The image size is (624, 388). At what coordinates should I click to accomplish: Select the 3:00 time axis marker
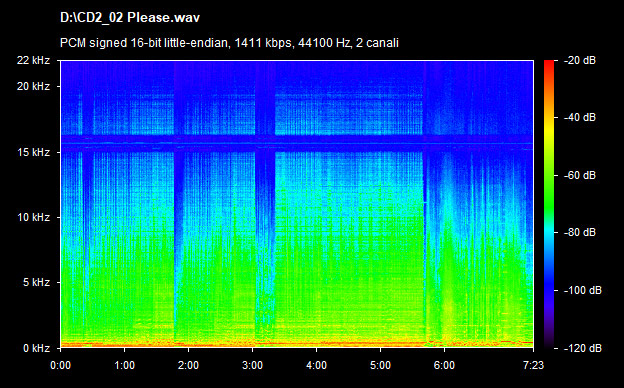click(252, 365)
